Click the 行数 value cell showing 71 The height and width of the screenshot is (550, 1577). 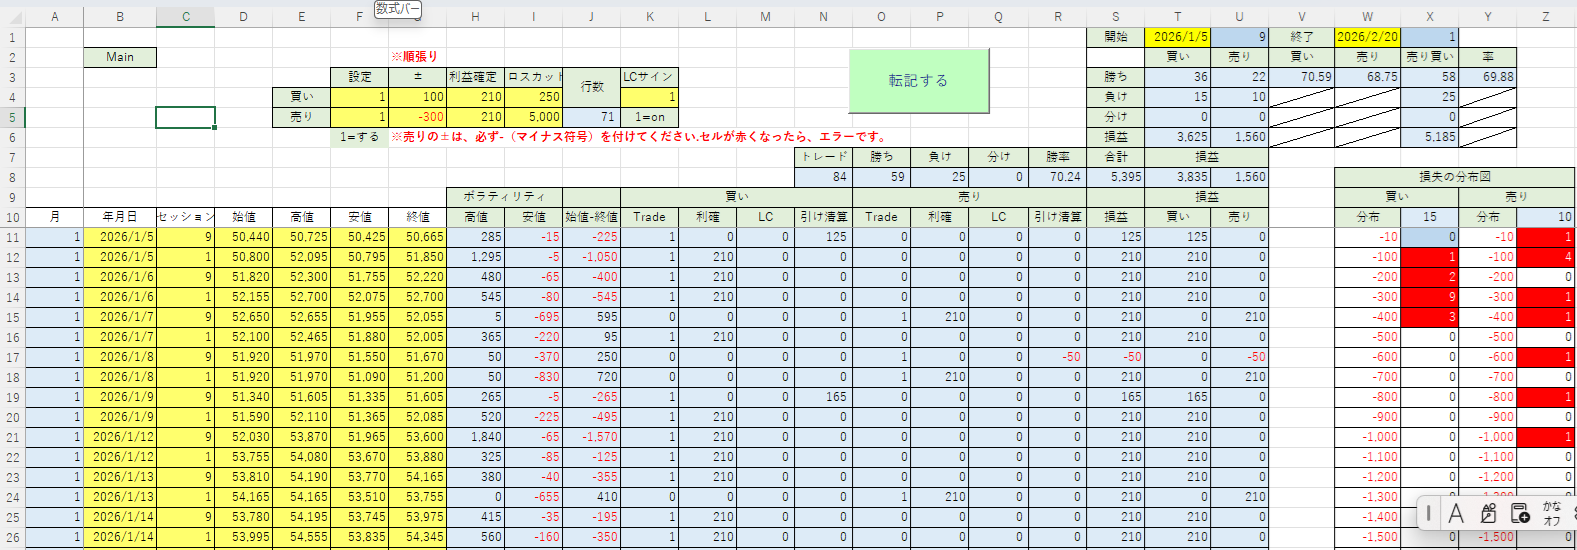[591, 117]
